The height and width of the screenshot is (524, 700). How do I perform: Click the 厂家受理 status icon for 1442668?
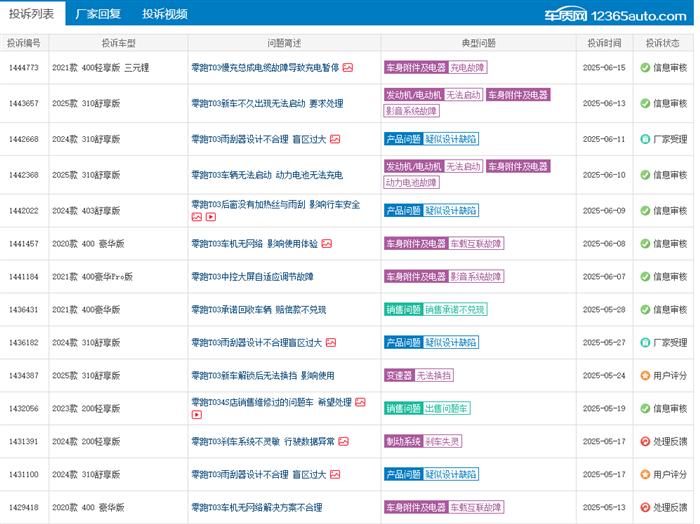click(645, 139)
